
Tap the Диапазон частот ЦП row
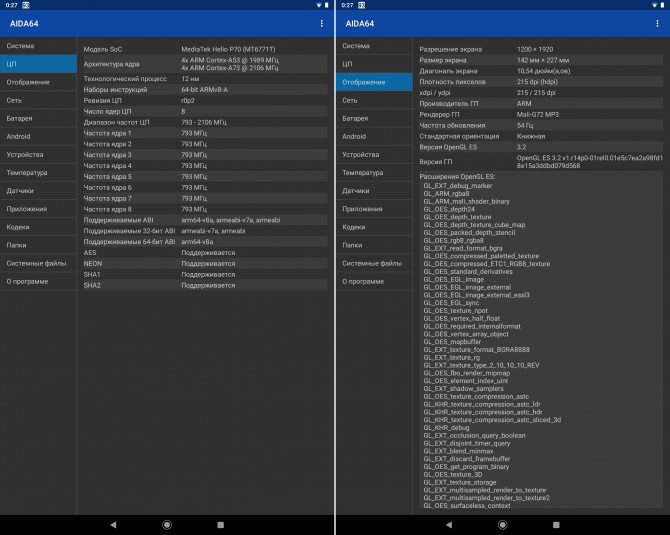click(x=205, y=122)
